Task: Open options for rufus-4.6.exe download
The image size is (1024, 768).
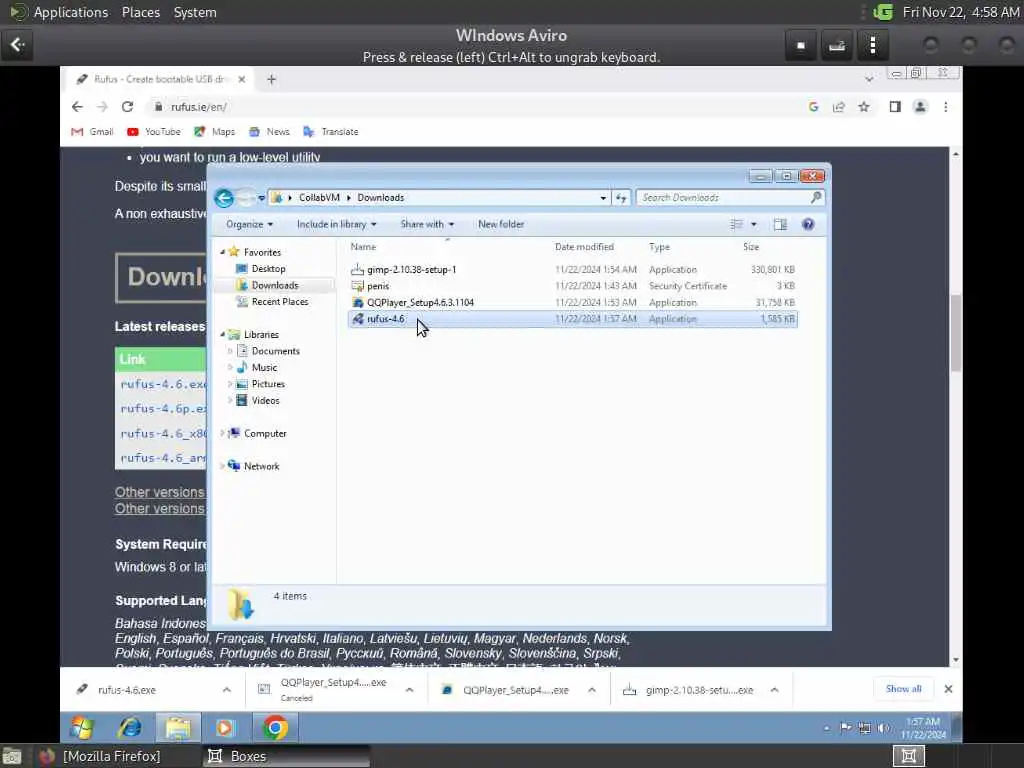Action: click(x=227, y=690)
